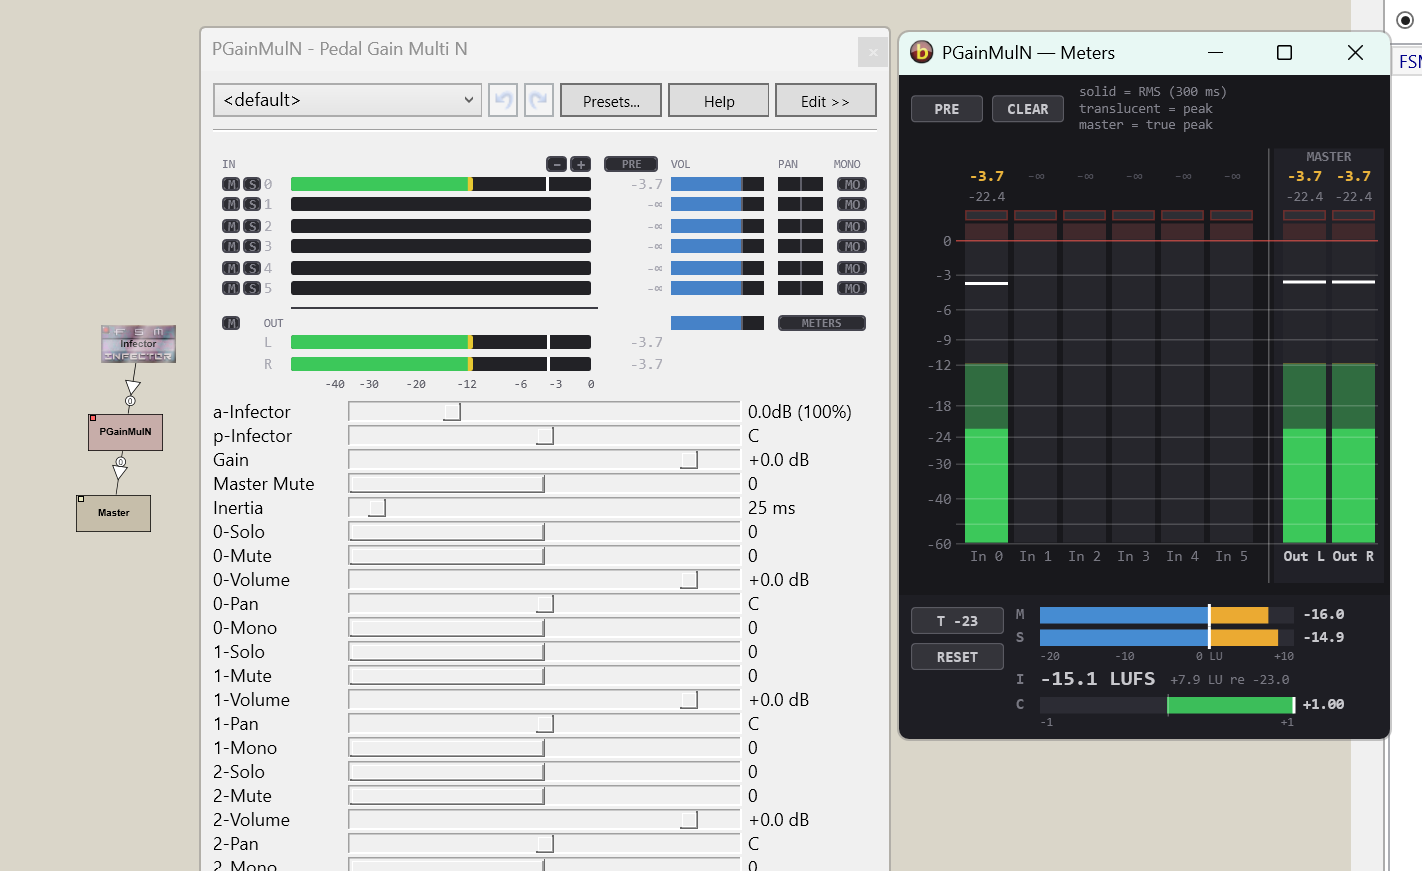Solo input channel 2
The width and height of the screenshot is (1422, 871).
coord(252,226)
